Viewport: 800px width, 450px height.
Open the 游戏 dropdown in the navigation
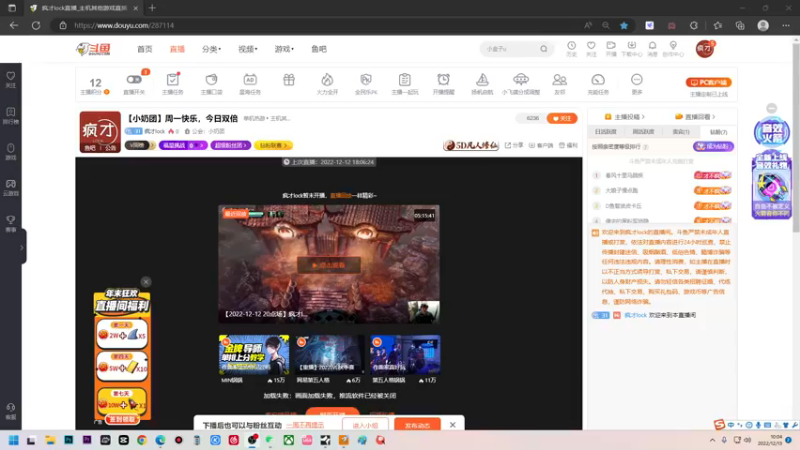[284, 49]
